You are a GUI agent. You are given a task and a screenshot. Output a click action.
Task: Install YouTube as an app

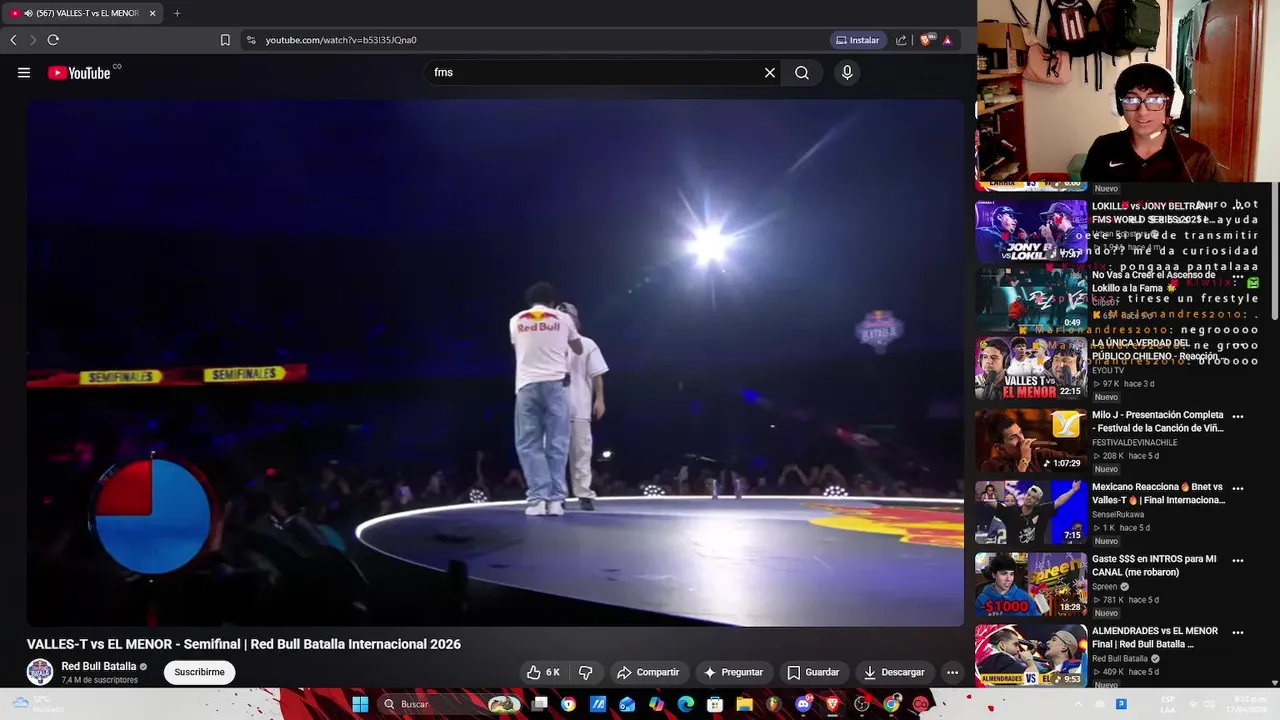[x=858, y=40]
